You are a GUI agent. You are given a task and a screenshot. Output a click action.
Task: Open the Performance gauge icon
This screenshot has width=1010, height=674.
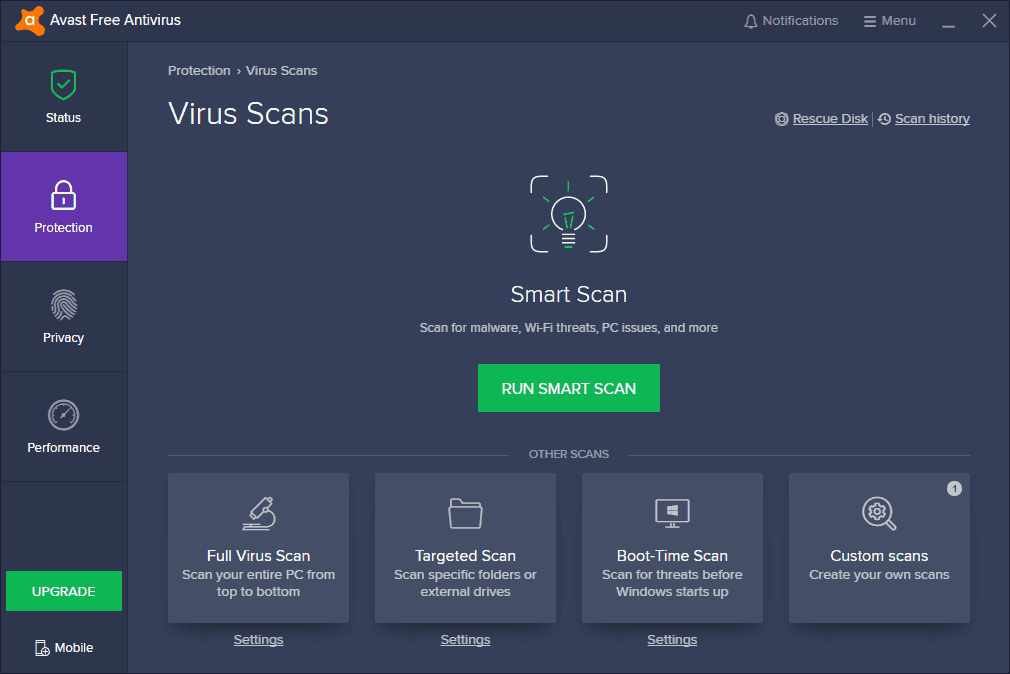63,415
